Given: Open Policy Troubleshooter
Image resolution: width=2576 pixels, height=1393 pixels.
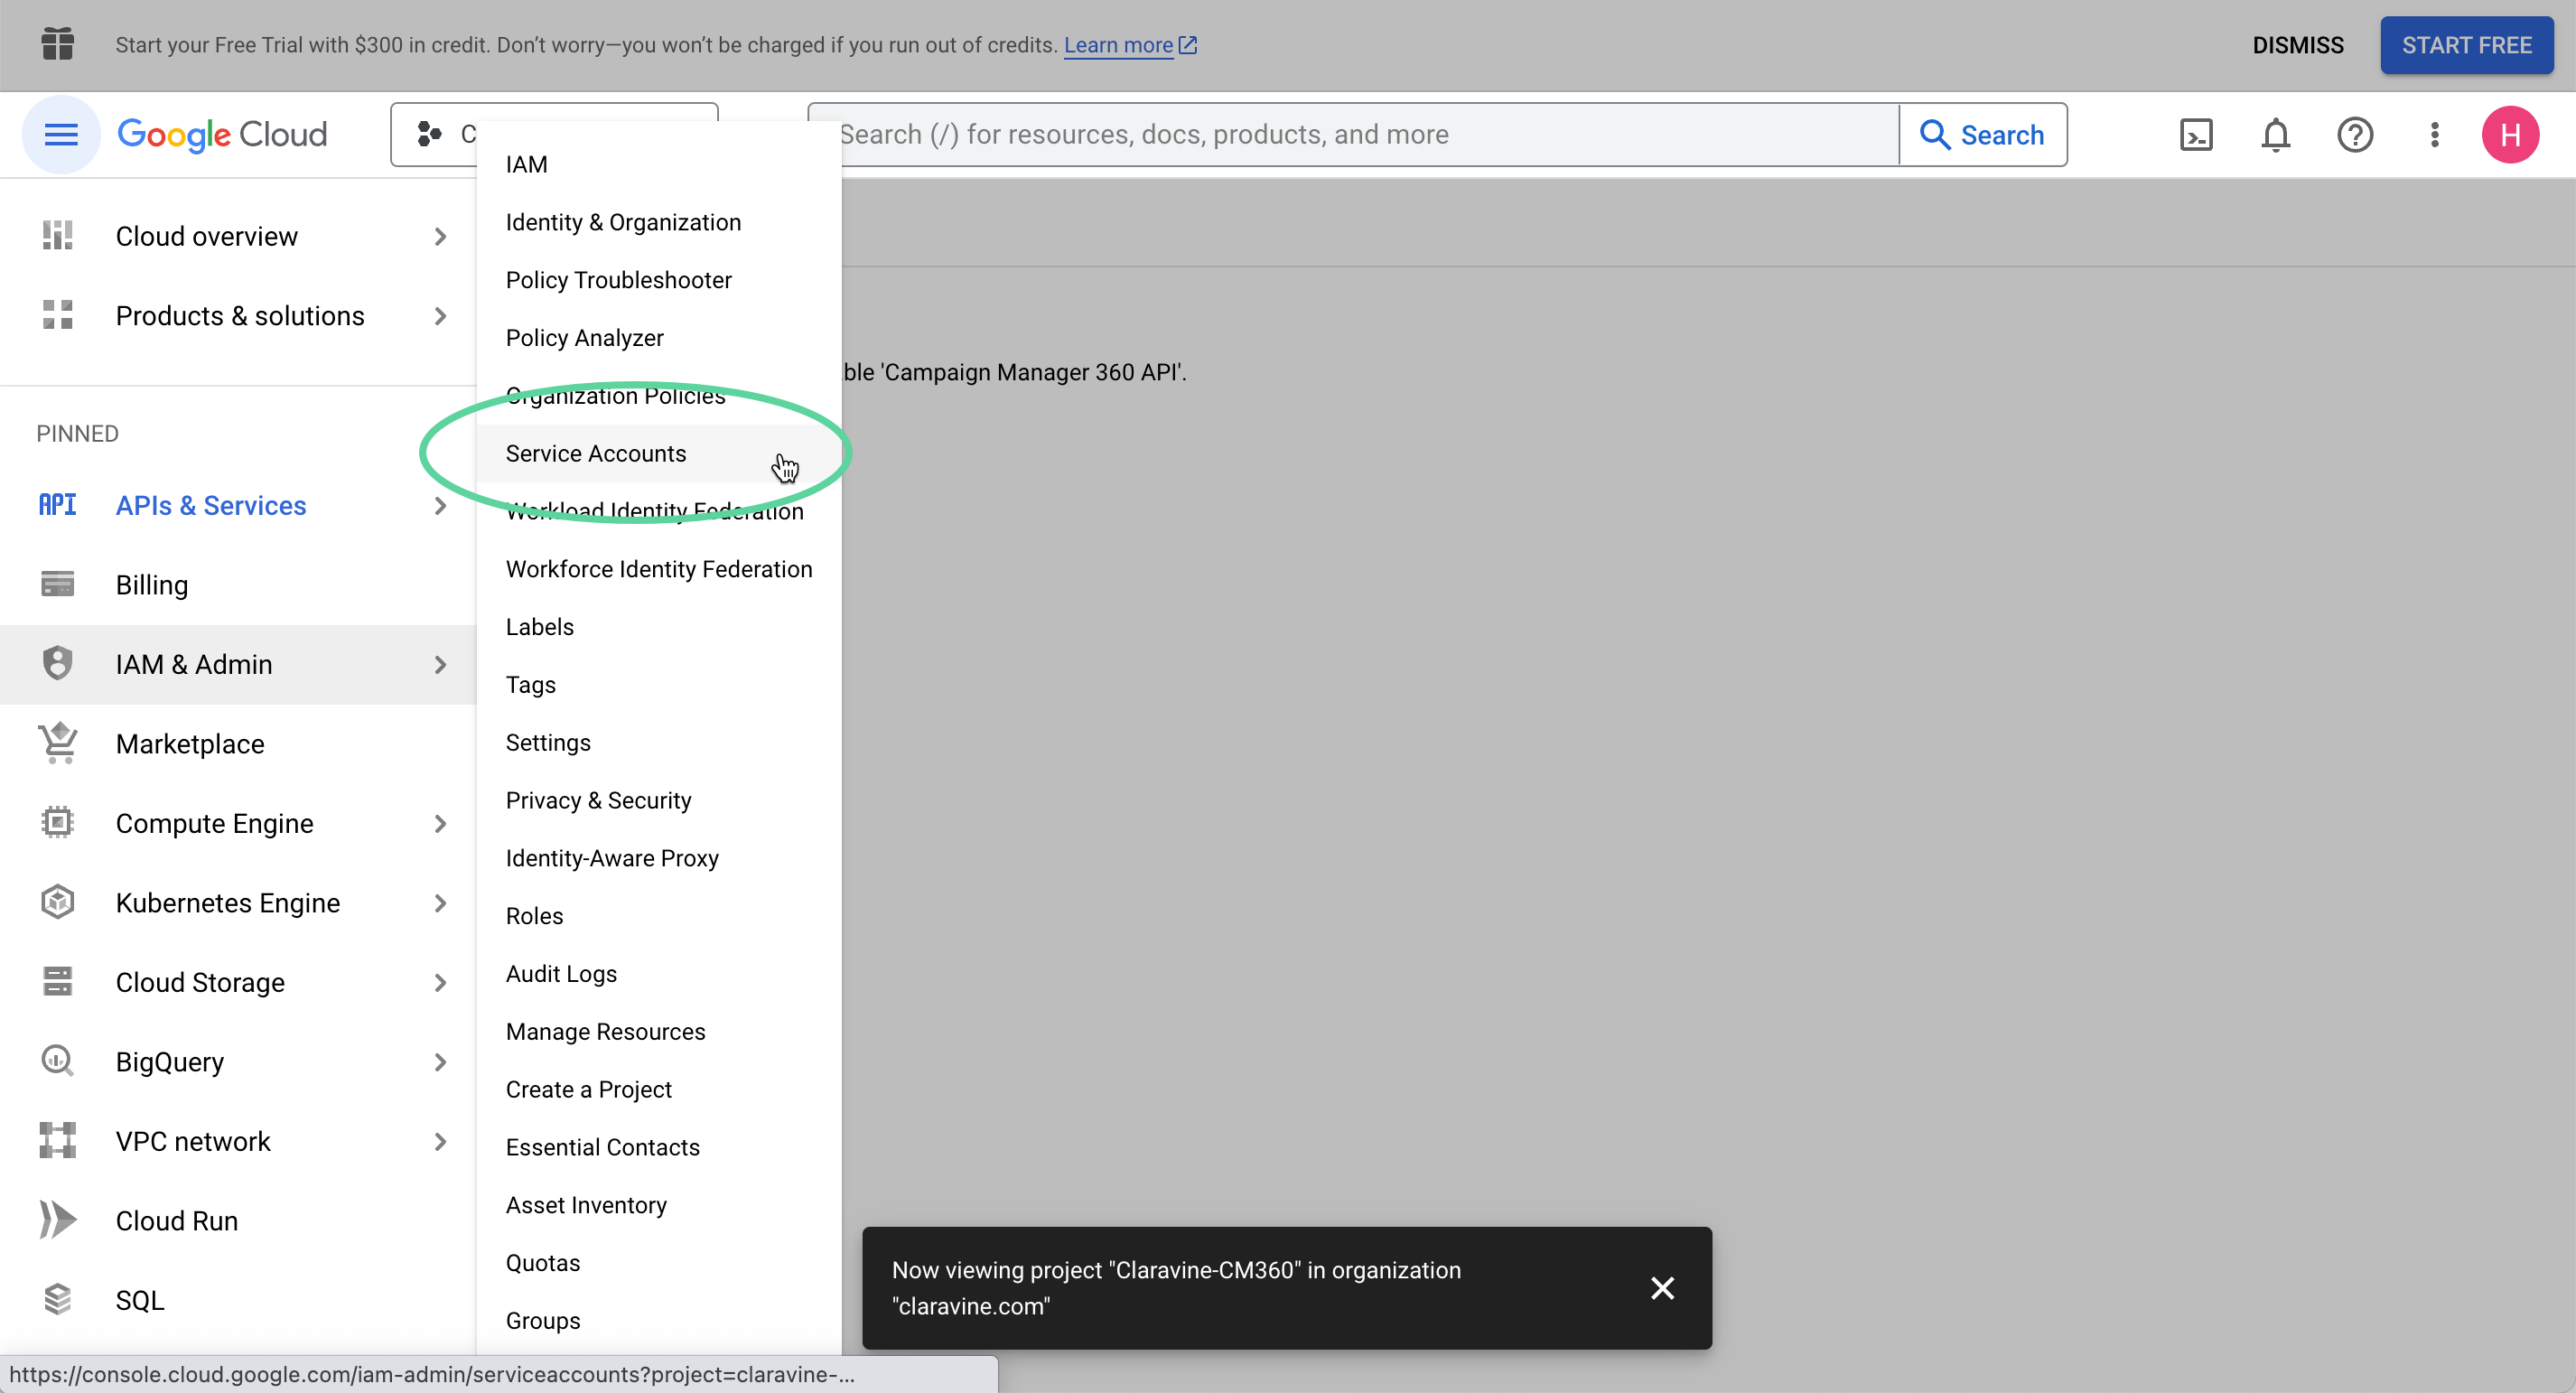Looking at the screenshot, I should tap(659, 280).
